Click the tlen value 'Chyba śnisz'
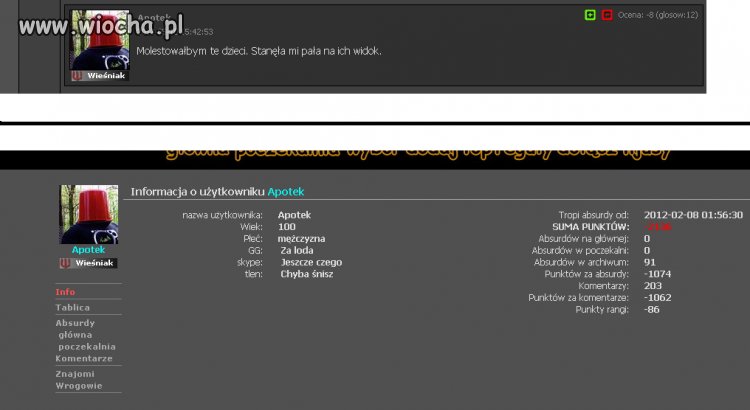The width and height of the screenshot is (750, 410). pos(307,274)
